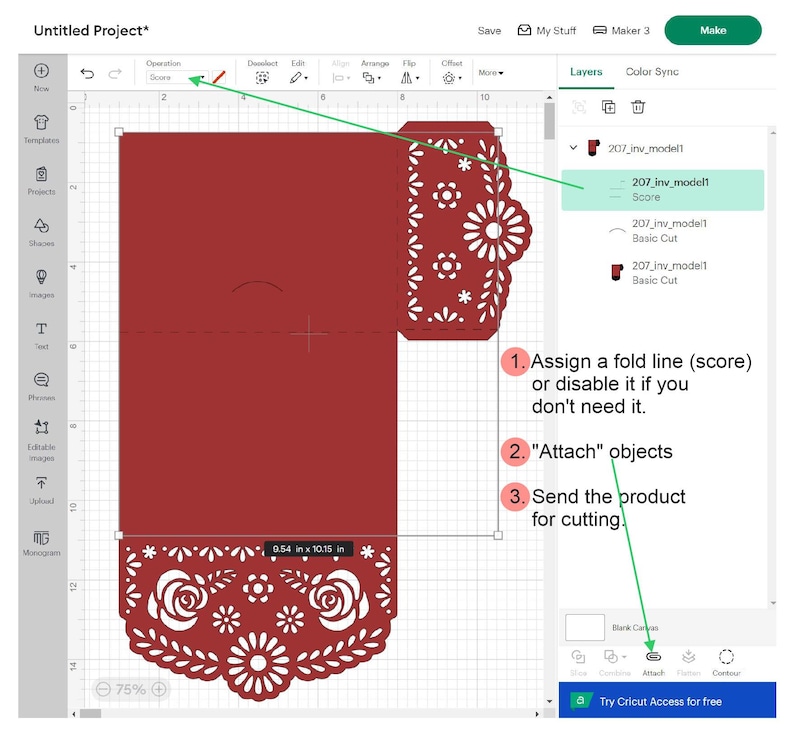Viewport: 794px width, 737px height.
Task: Open the Offset tool
Action: [452, 78]
